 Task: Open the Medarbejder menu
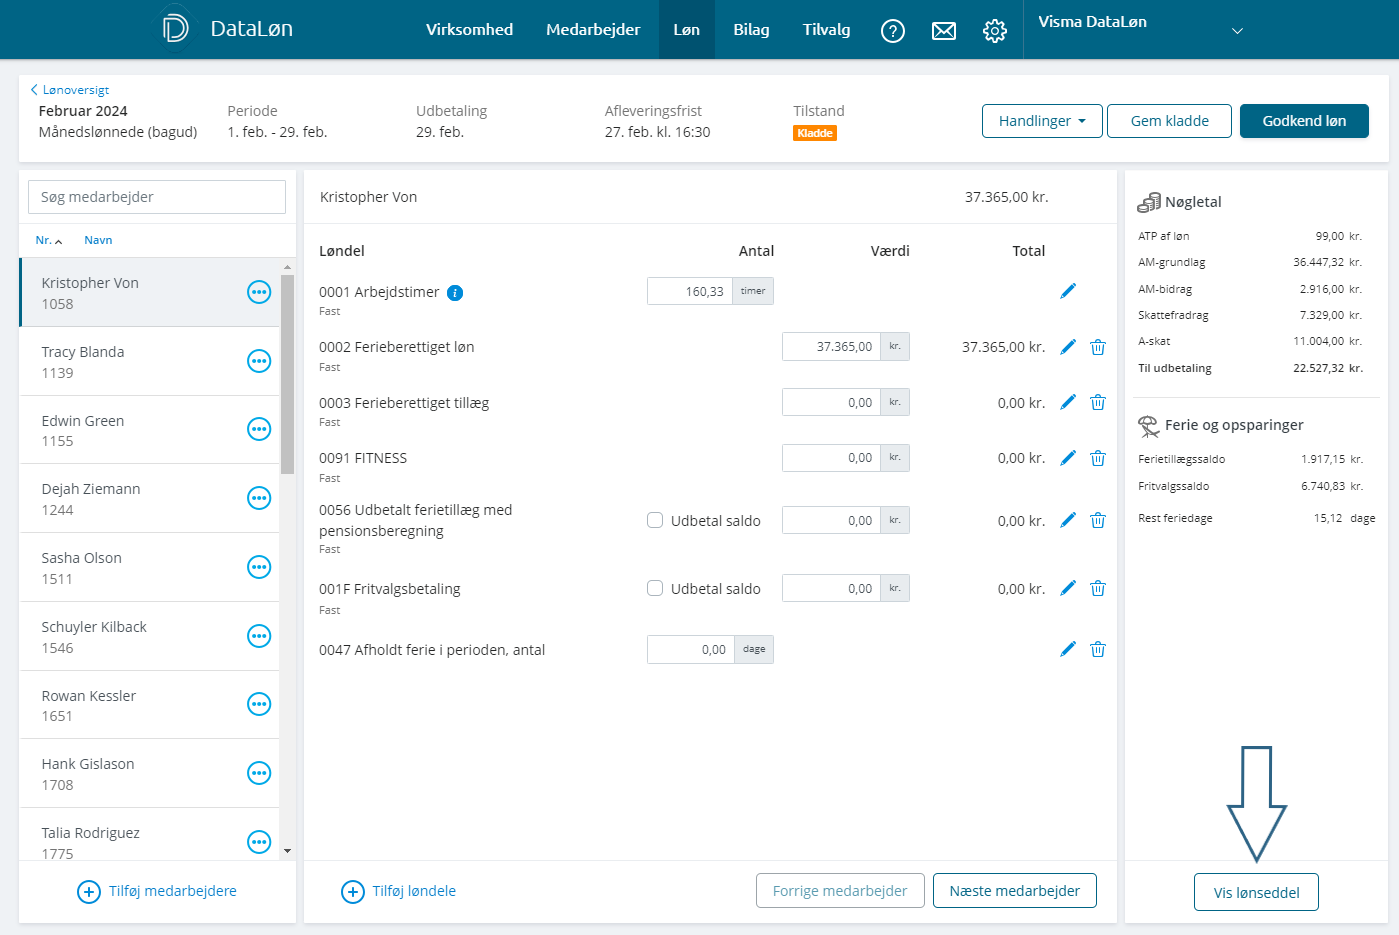[x=593, y=30]
